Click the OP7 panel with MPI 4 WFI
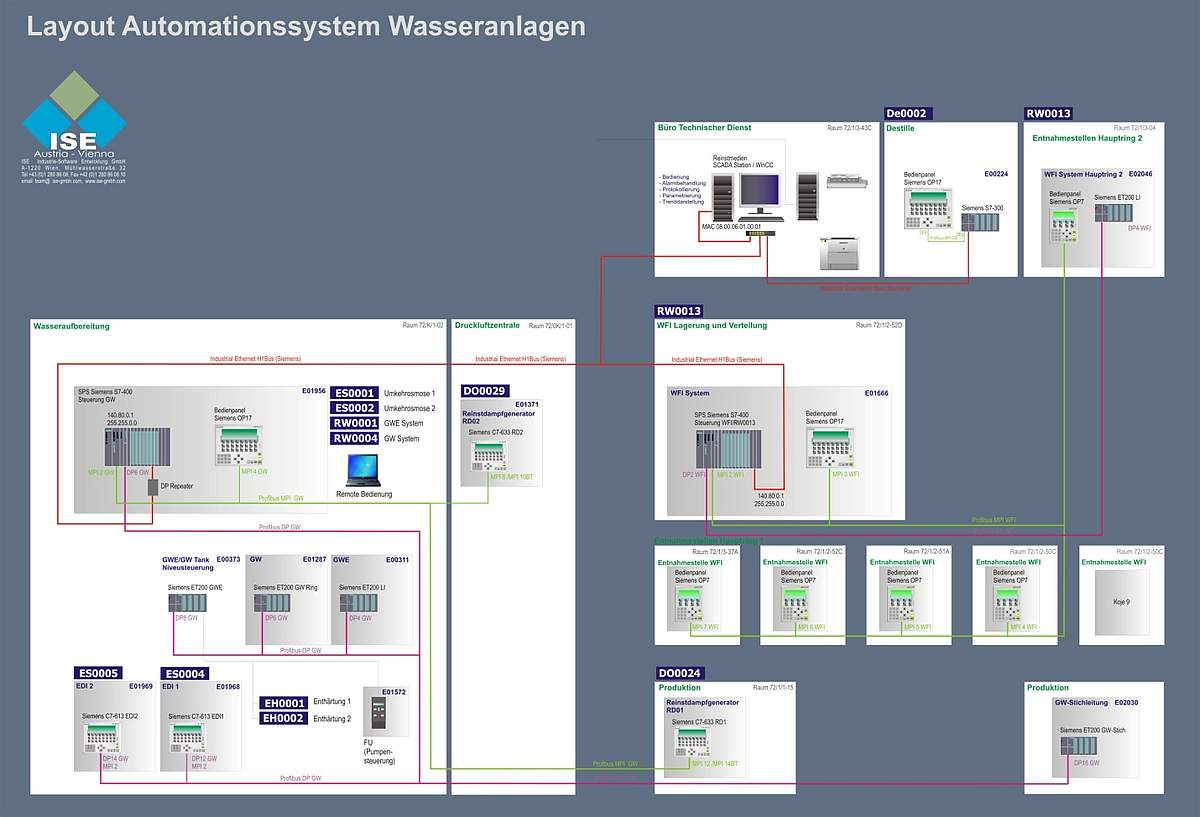The height and width of the screenshot is (817, 1200). click(1010, 606)
